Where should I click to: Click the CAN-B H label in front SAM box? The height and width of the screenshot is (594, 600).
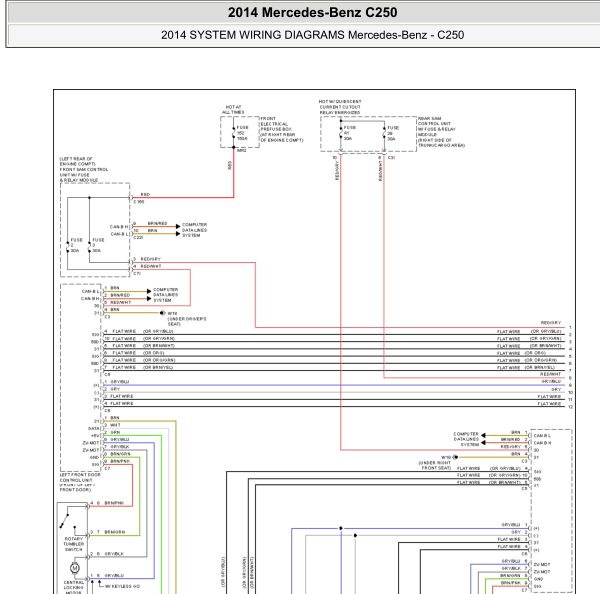119,227
